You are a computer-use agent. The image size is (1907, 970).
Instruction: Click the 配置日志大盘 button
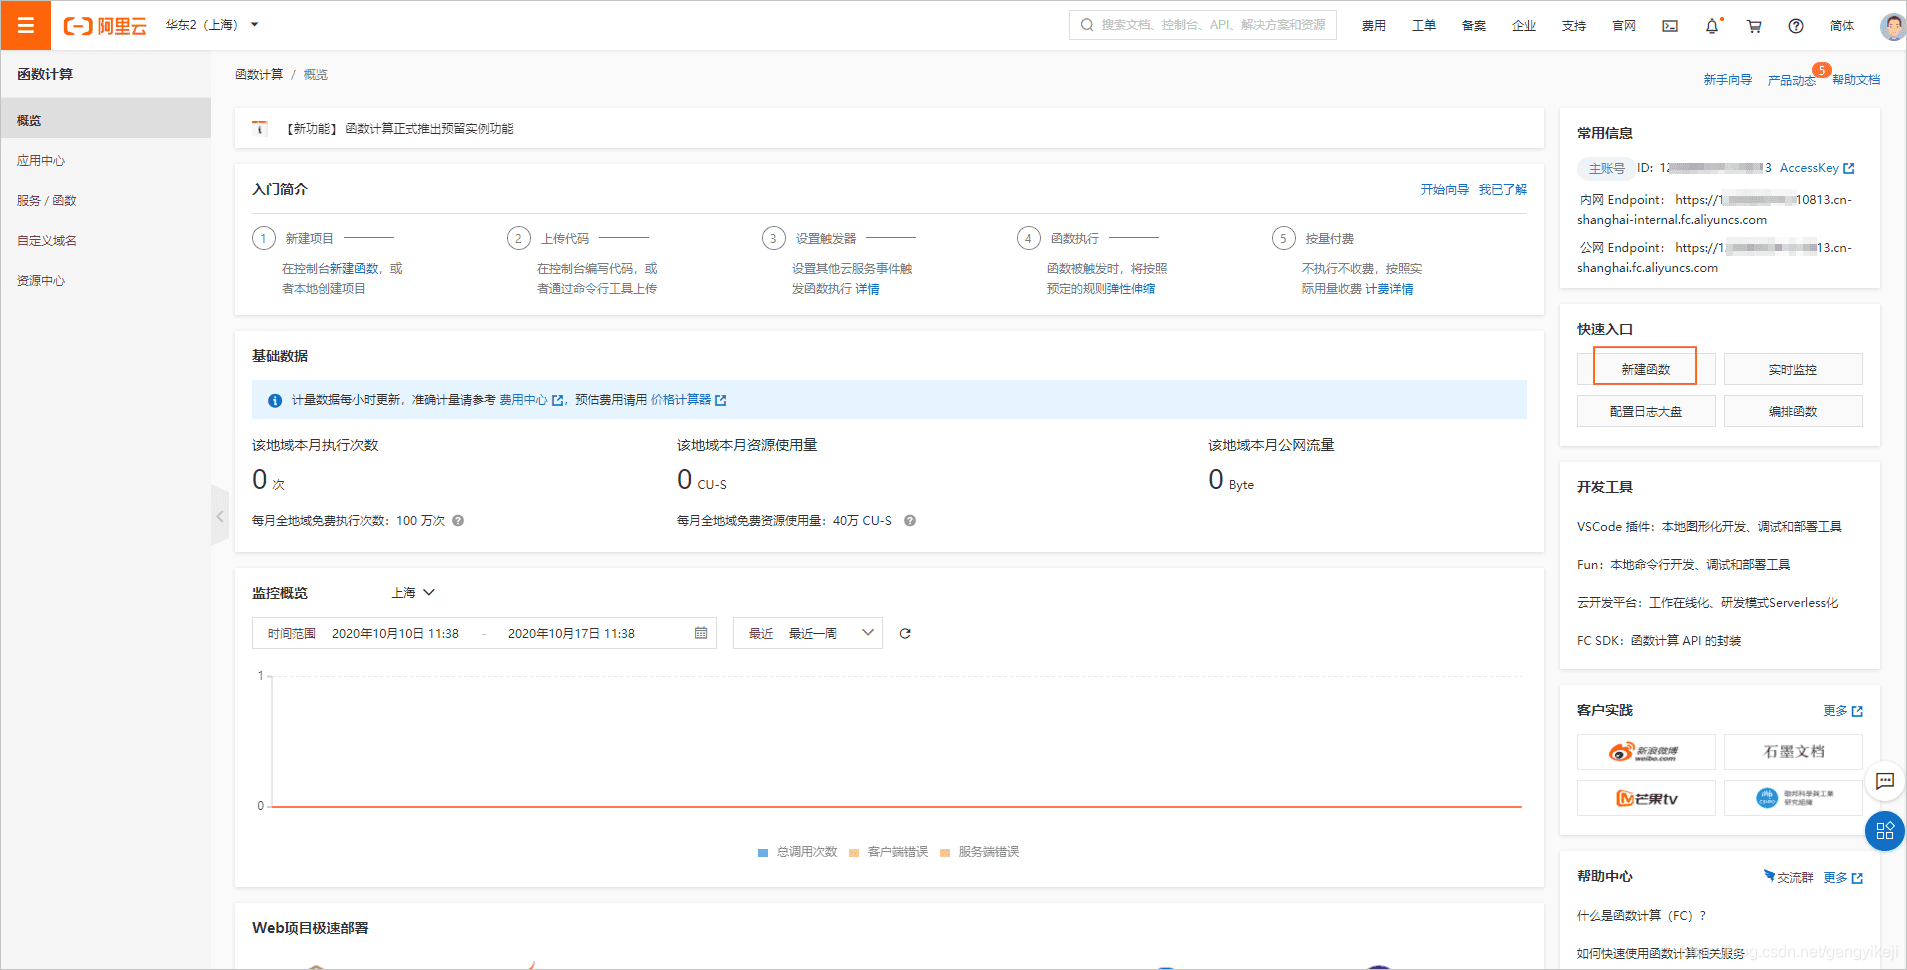click(1646, 411)
